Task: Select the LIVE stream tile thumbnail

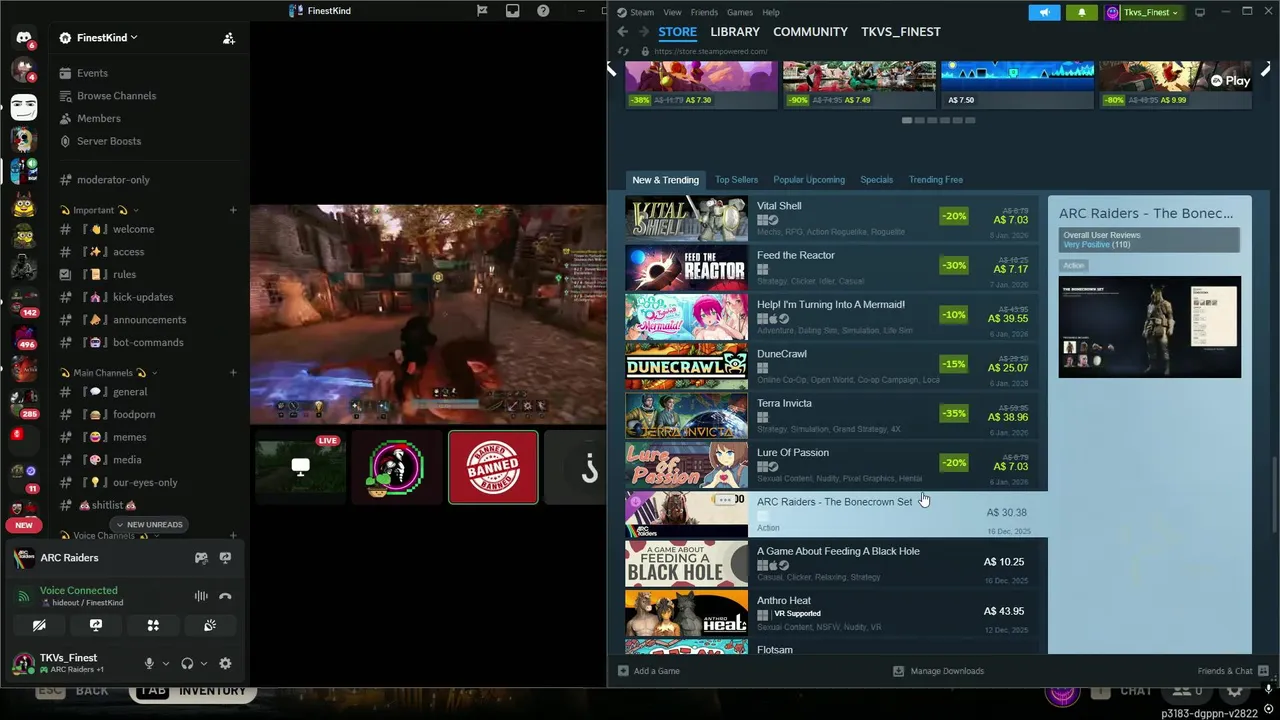Action: point(300,467)
